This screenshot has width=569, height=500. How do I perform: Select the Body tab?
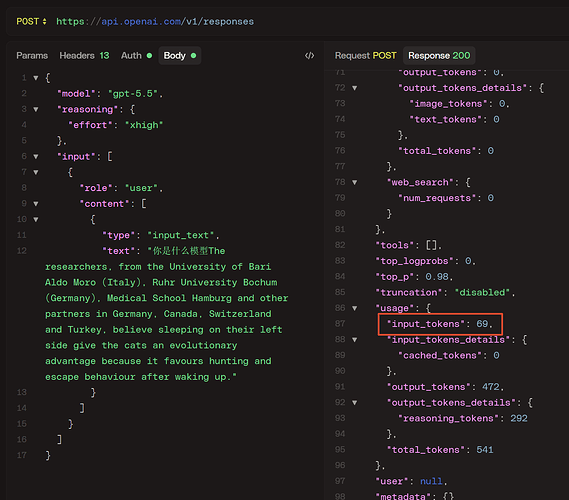(x=180, y=56)
